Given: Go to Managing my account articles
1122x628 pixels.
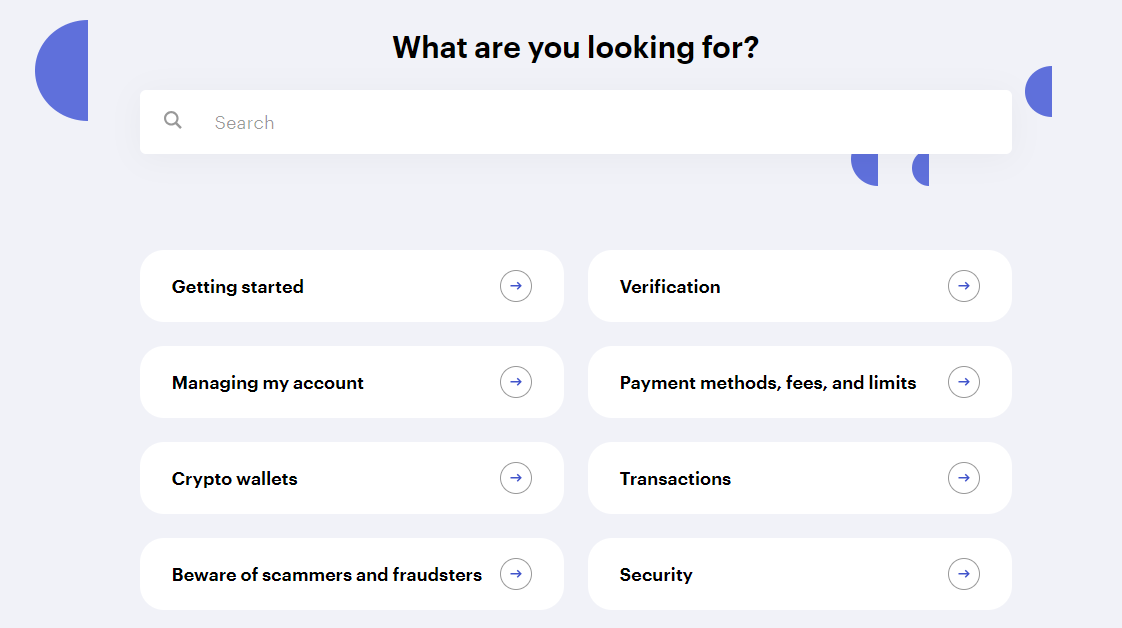Looking at the screenshot, I should [x=352, y=382].
